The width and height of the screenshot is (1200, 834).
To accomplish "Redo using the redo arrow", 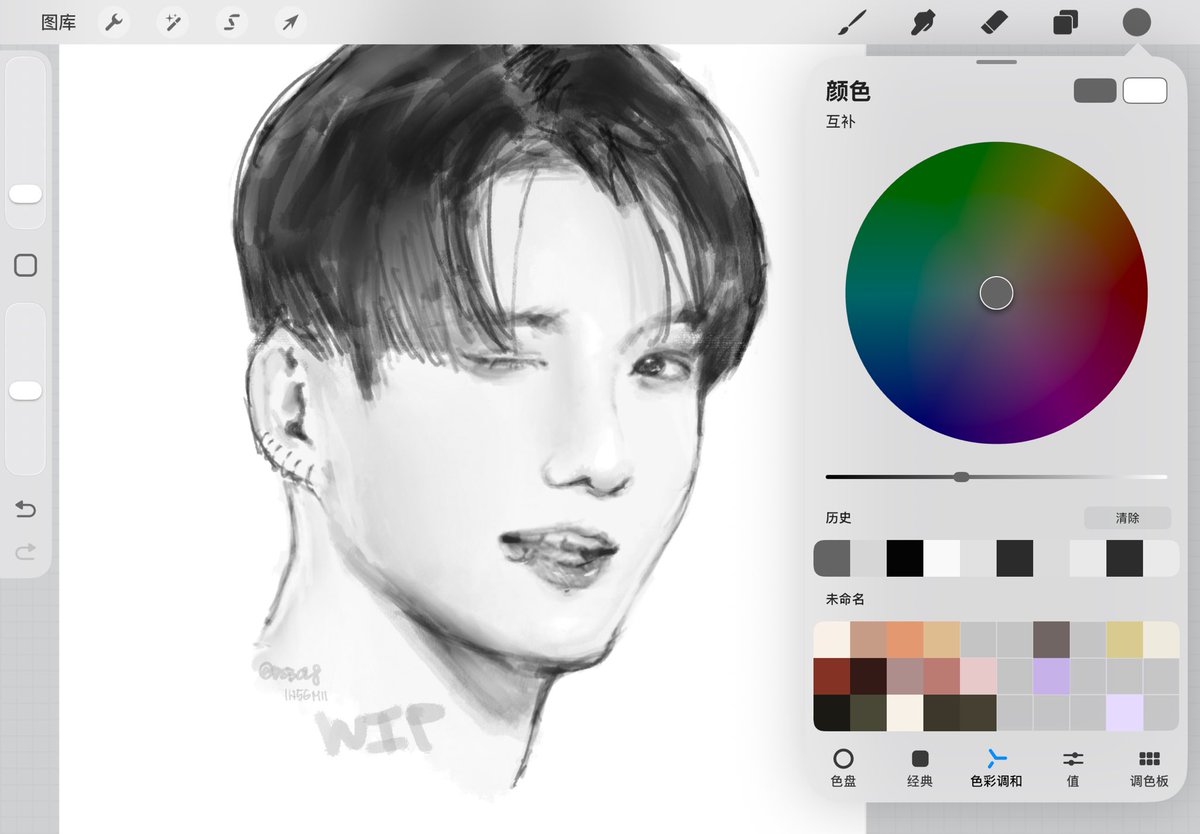I will pos(25,550).
